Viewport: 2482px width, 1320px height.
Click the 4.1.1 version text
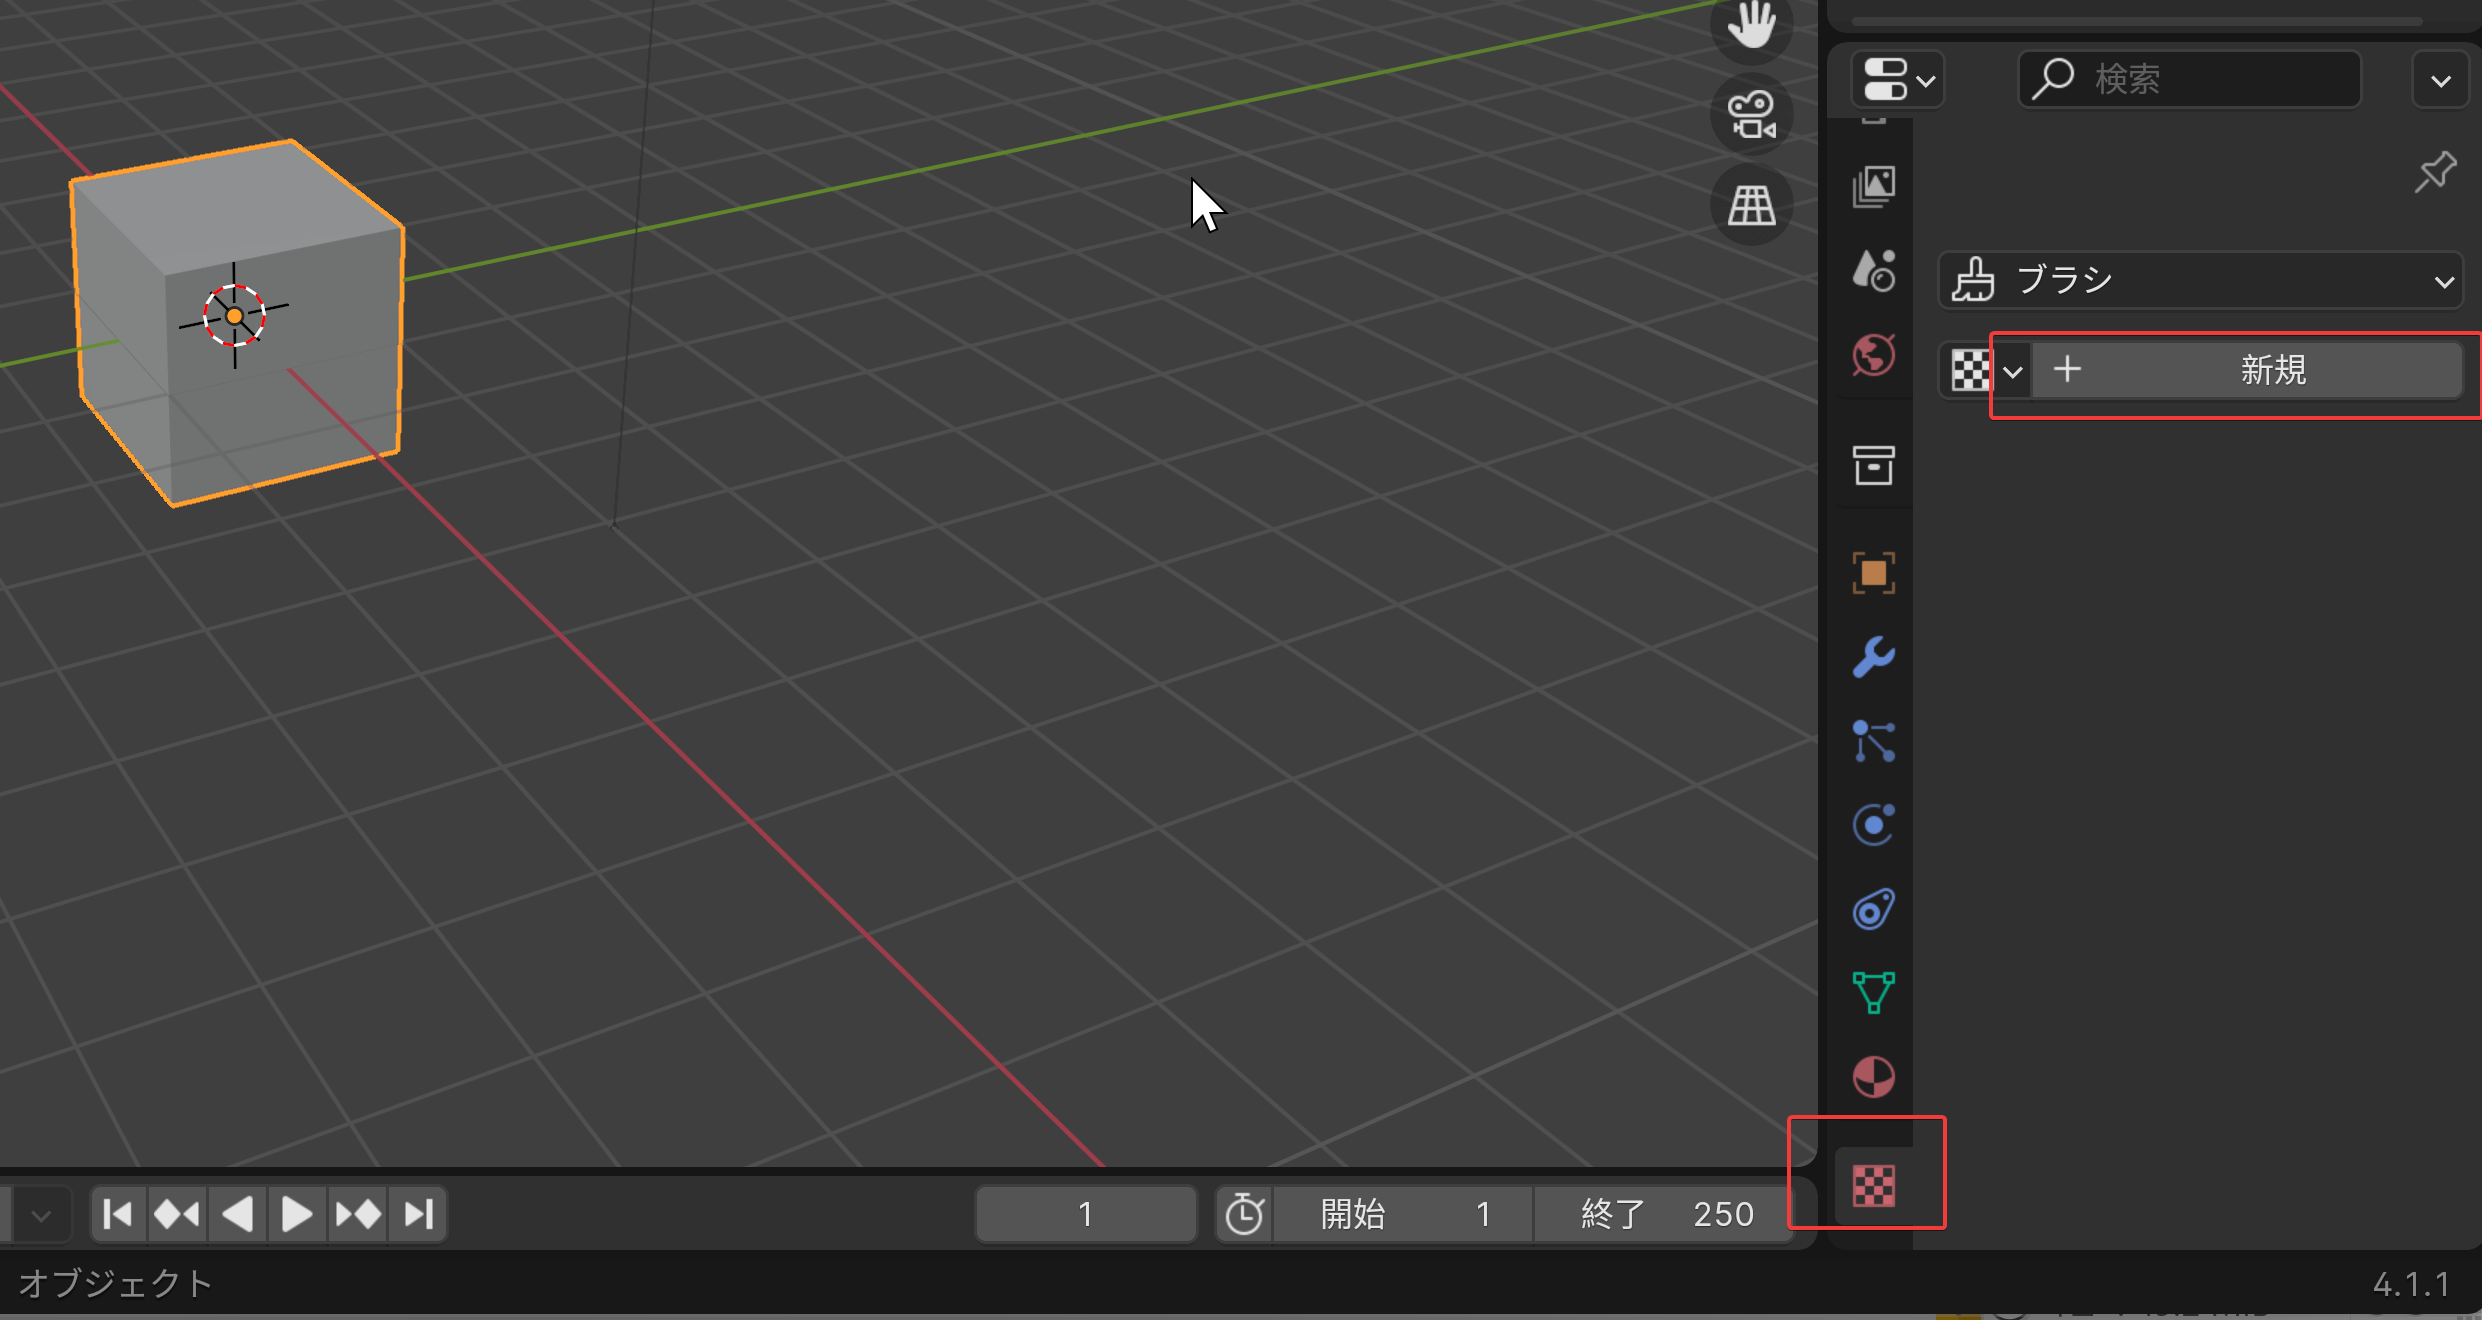(x=2411, y=1284)
